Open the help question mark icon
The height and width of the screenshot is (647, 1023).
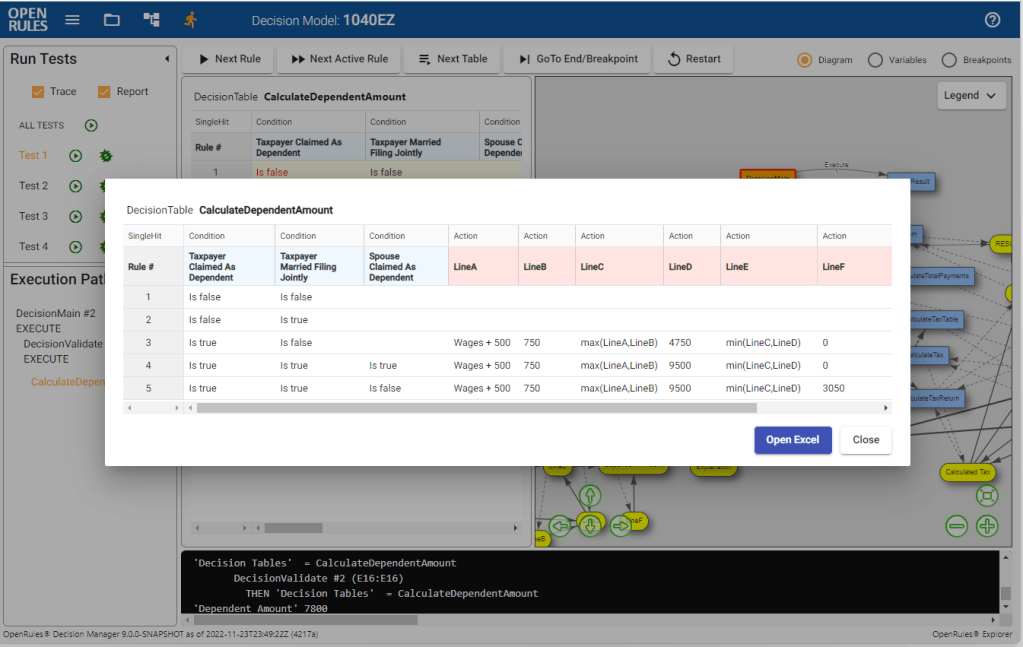pos(992,20)
